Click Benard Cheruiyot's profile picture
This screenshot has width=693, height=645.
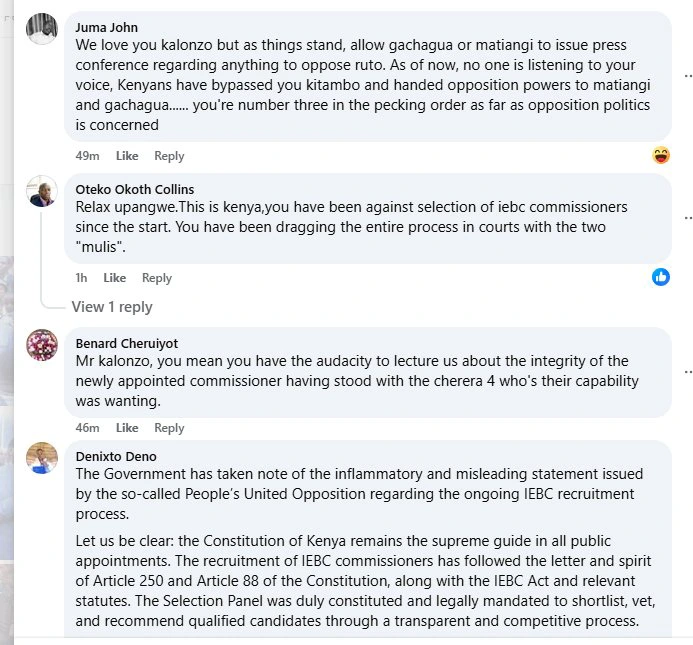(41, 345)
